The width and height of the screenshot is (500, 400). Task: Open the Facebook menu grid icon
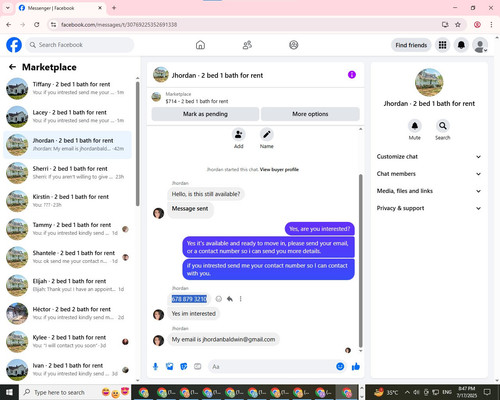point(442,45)
